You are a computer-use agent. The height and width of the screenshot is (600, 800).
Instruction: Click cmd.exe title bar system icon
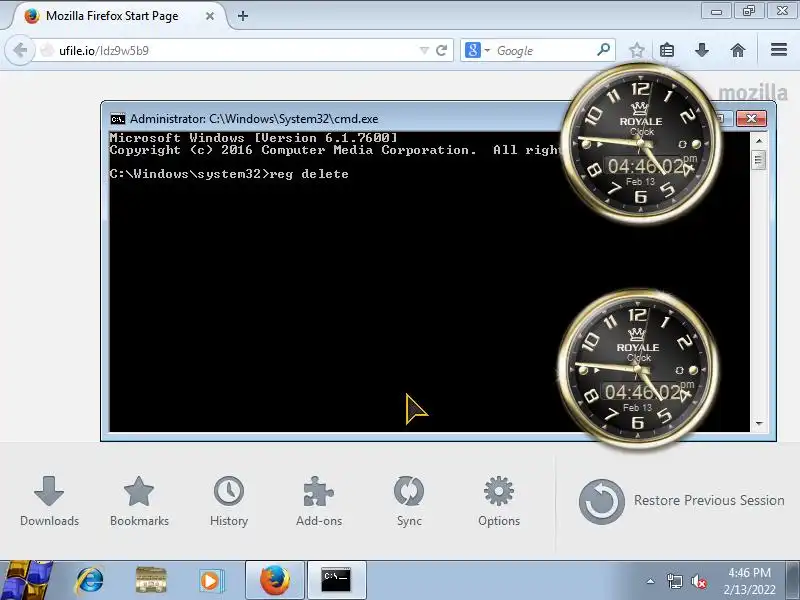coord(118,119)
